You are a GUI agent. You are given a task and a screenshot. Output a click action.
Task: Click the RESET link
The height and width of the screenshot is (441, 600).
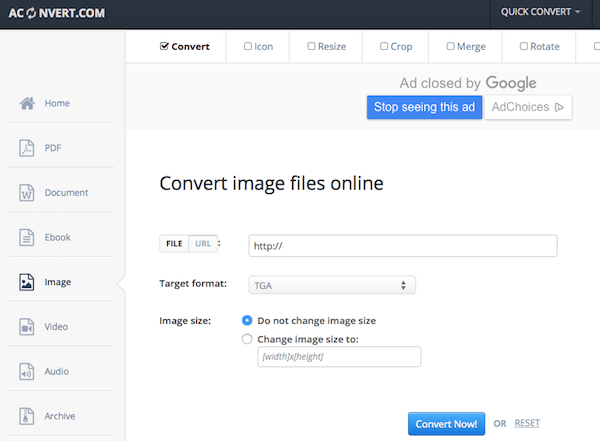(x=527, y=423)
